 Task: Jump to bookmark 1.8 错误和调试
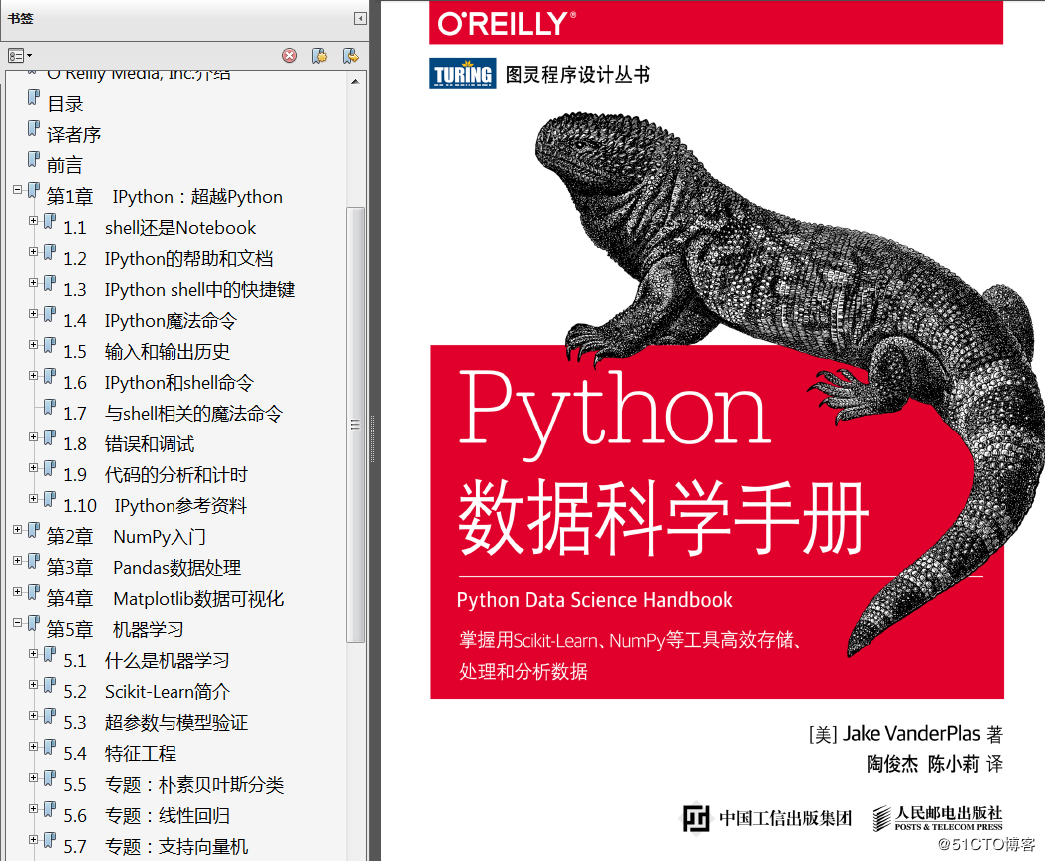(128, 444)
